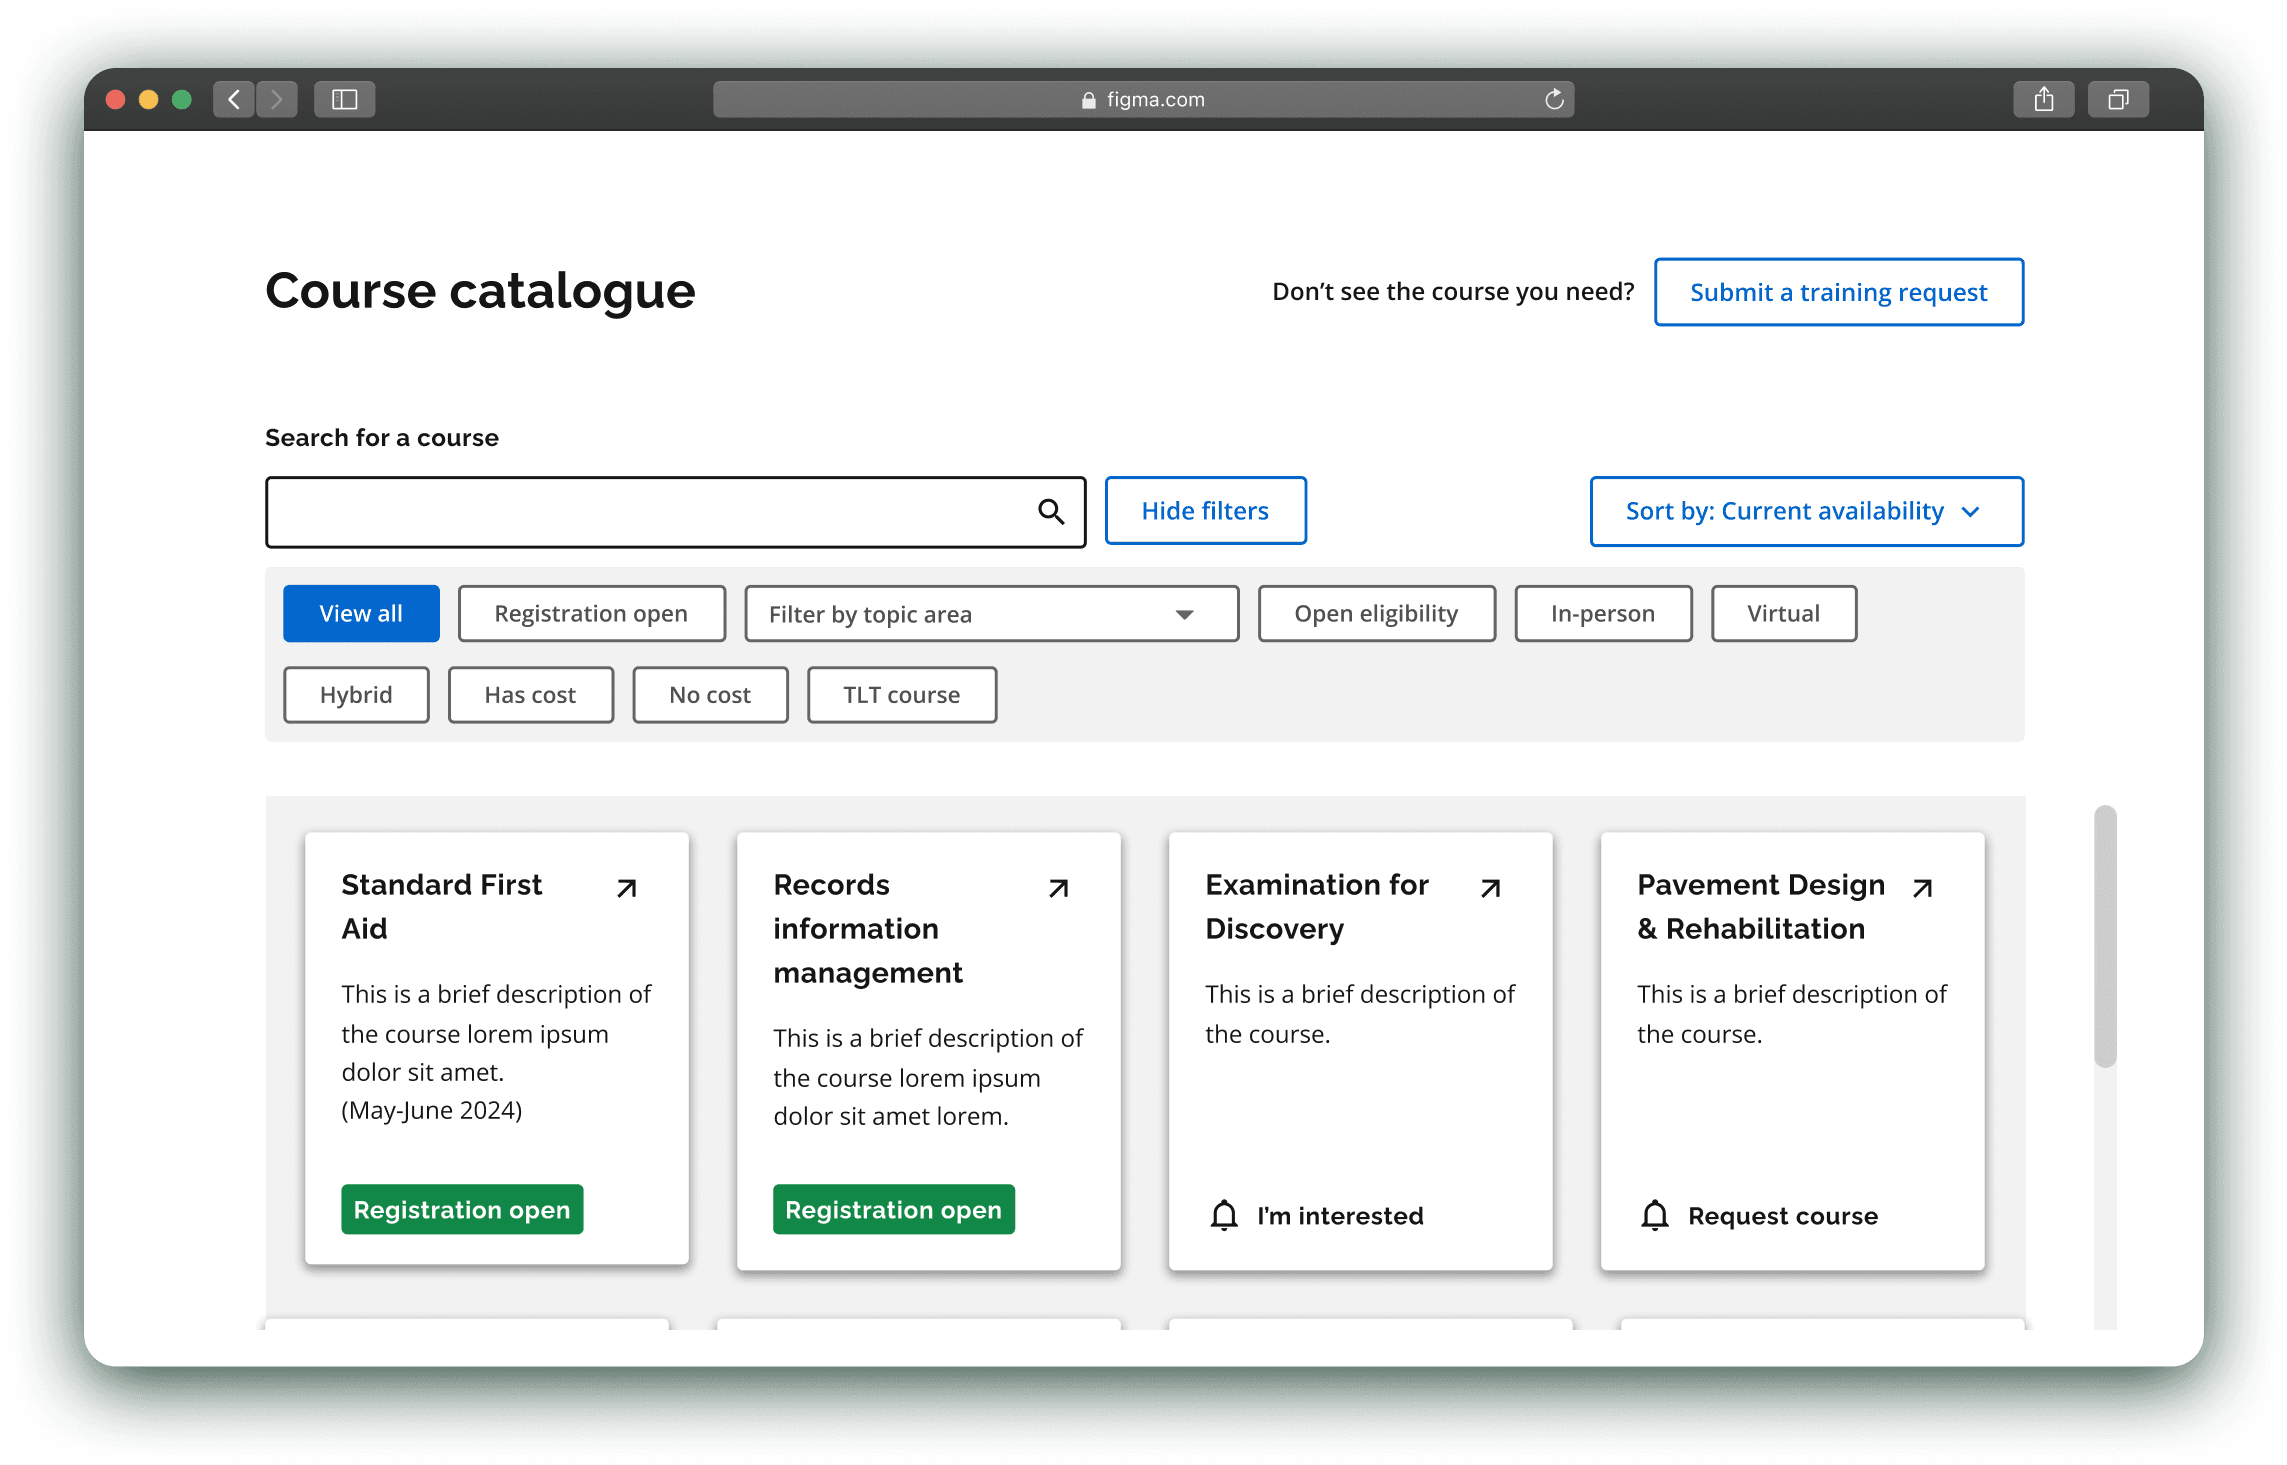Viewport: 2287px width, 1465px height.
Task: Select the View all filter
Action: coord(361,614)
